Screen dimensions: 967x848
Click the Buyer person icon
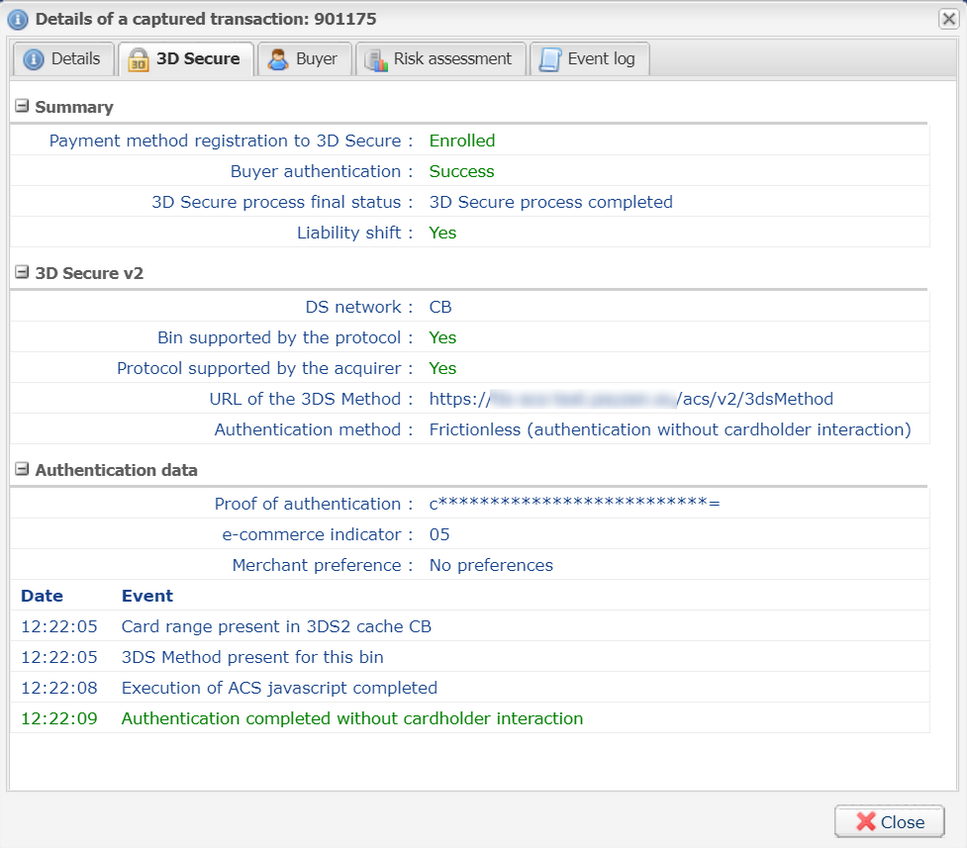tap(278, 59)
